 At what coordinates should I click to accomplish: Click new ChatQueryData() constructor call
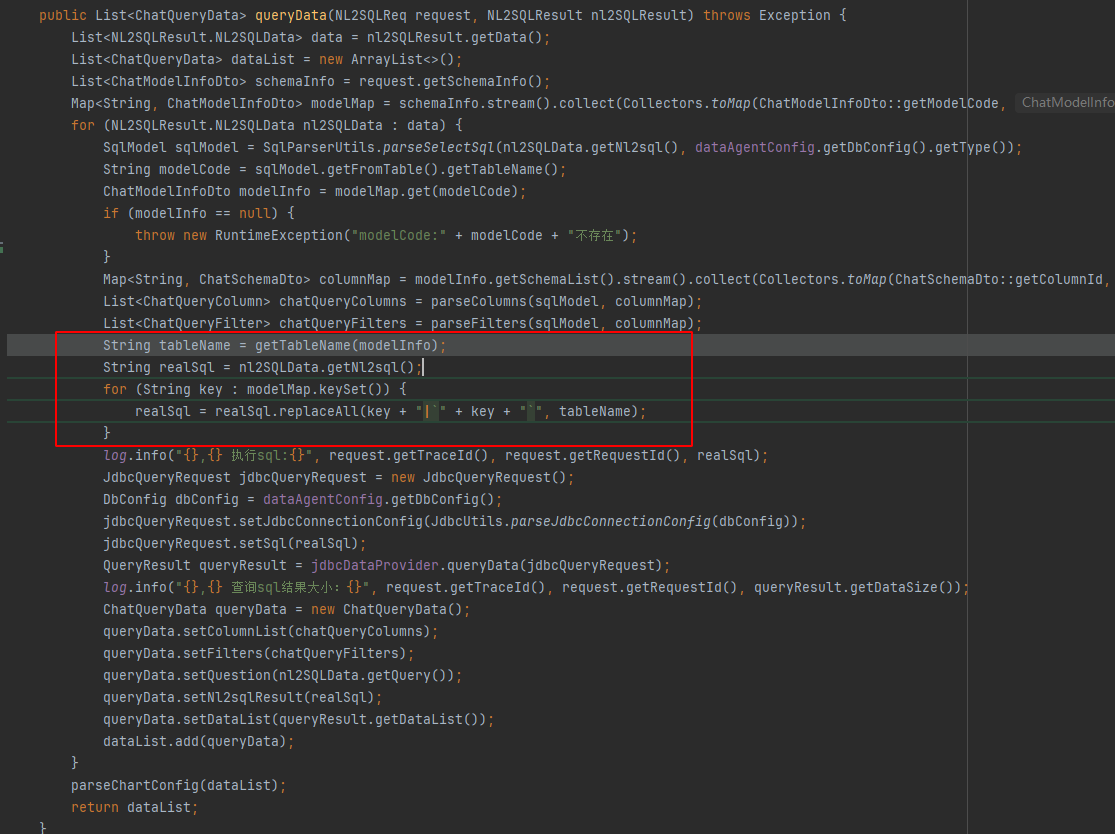[x=386, y=611]
